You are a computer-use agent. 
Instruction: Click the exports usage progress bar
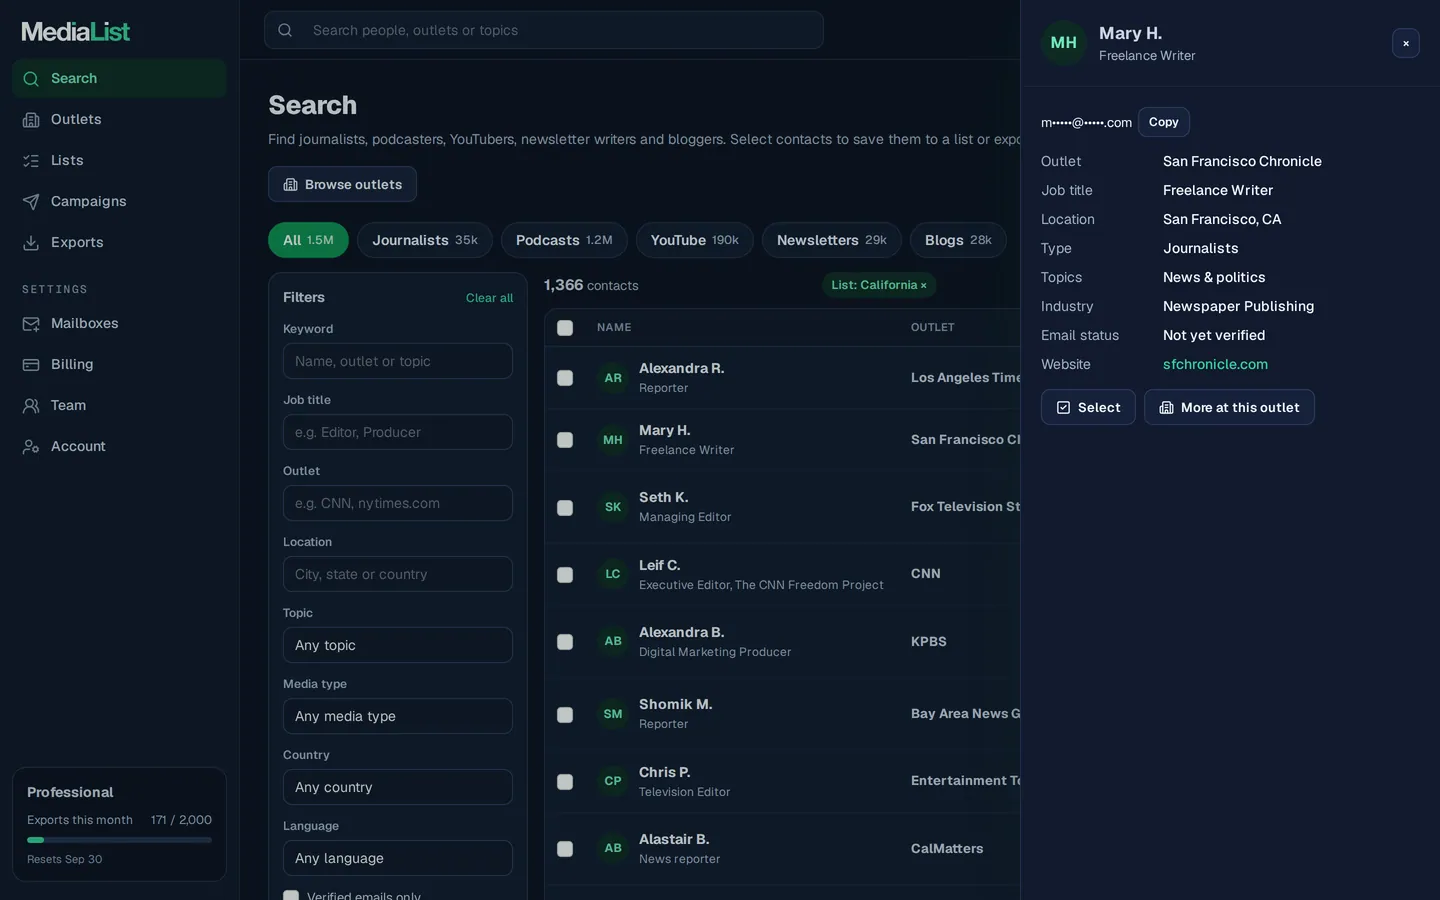click(x=119, y=840)
